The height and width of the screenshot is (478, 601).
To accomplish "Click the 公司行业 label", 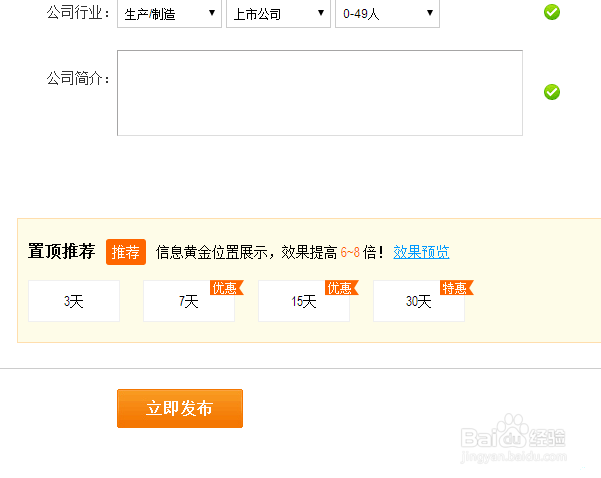I will (x=78, y=13).
